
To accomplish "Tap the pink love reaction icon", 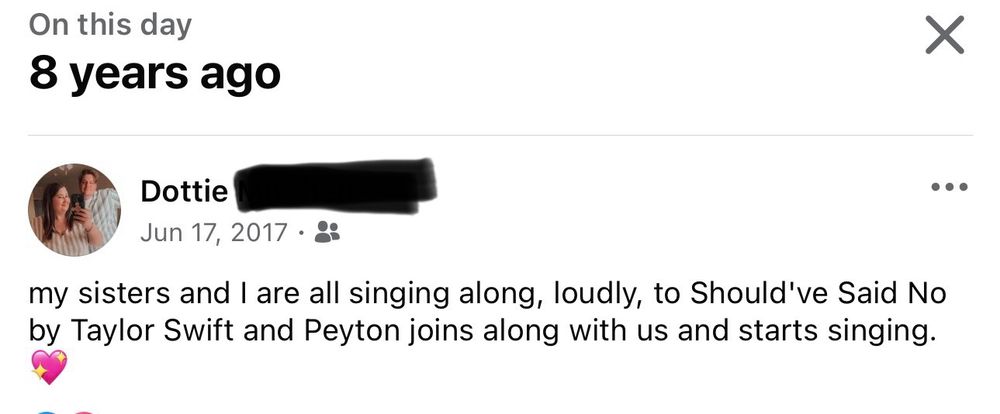I will click(x=84, y=411).
